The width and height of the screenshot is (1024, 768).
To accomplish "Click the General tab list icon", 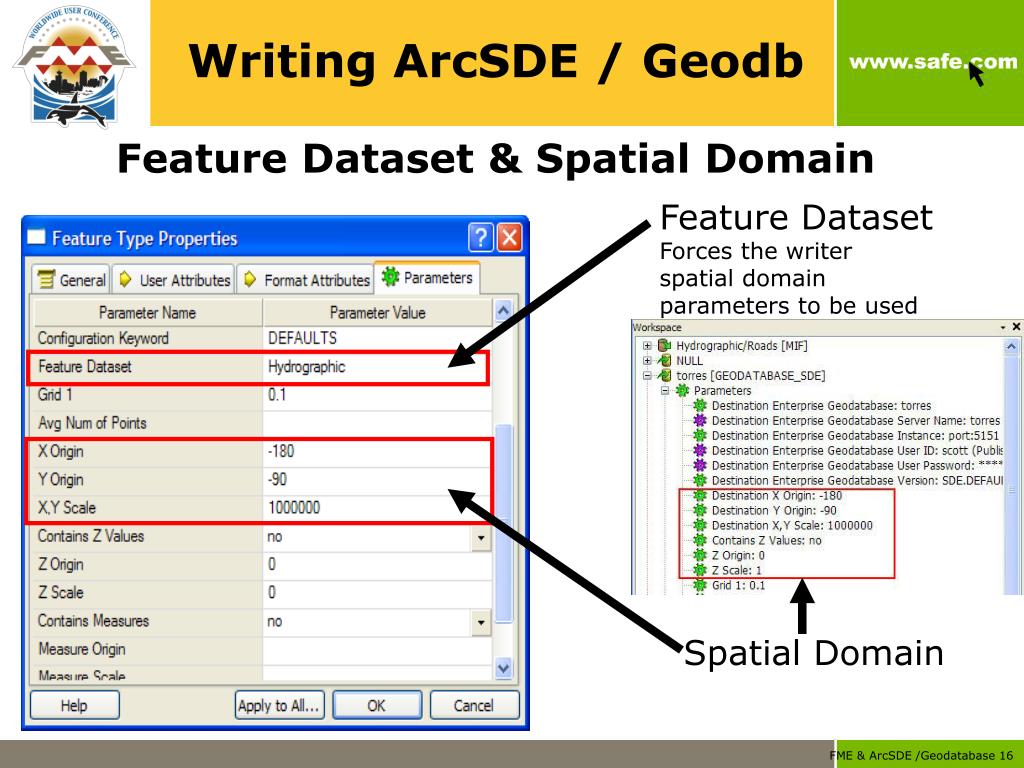I will pos(46,280).
